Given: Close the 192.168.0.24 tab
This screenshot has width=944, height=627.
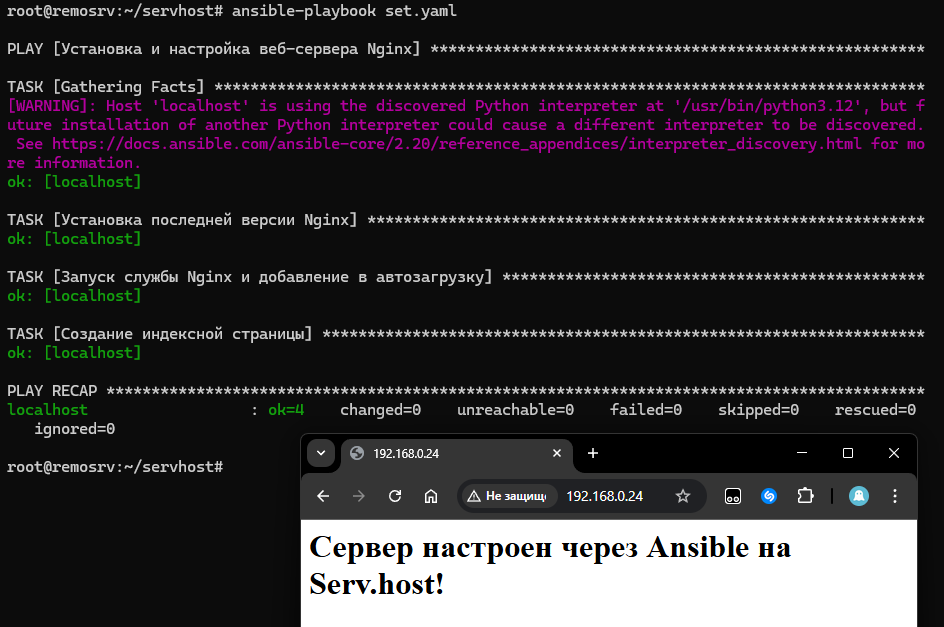Looking at the screenshot, I should click(557, 453).
